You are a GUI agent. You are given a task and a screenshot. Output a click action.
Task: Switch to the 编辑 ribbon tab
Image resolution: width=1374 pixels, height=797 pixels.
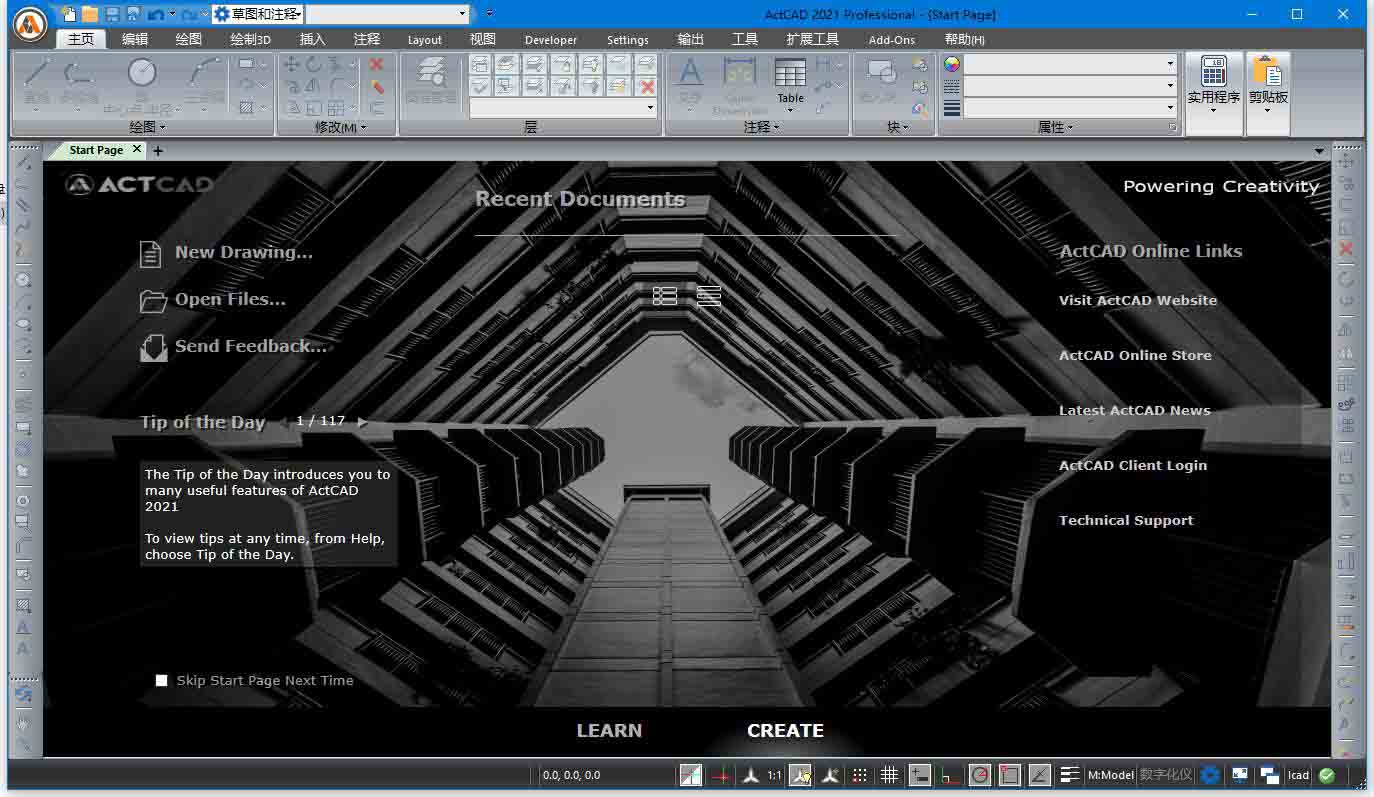(135, 39)
